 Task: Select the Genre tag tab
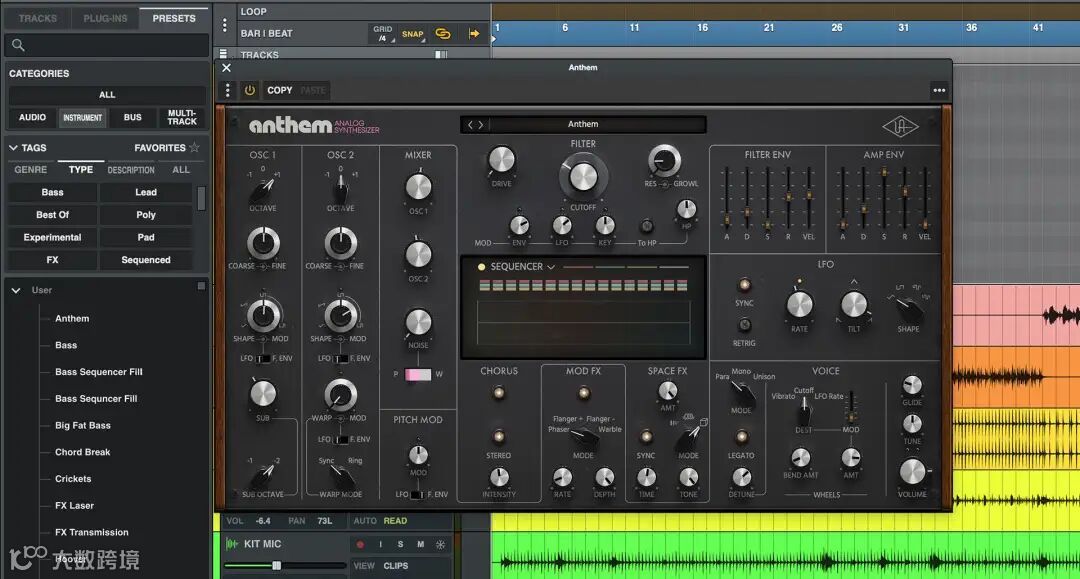coord(31,169)
